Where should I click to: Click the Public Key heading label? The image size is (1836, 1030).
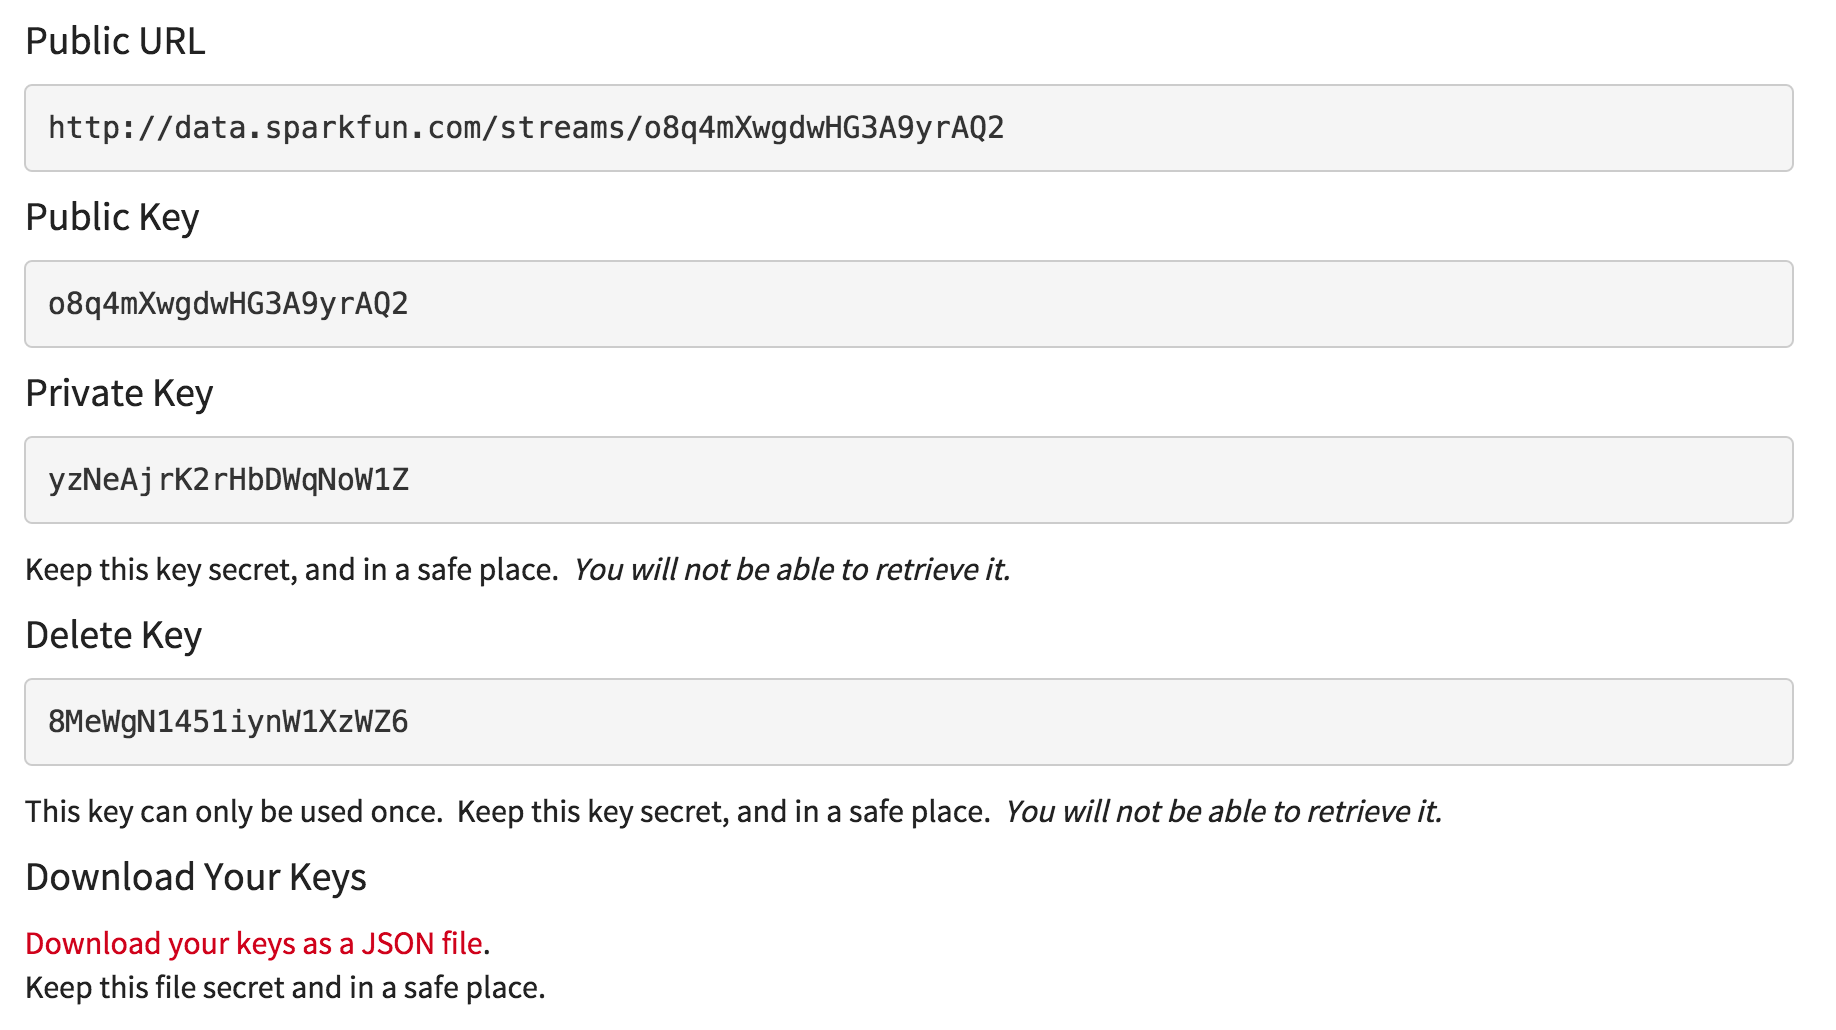click(112, 217)
